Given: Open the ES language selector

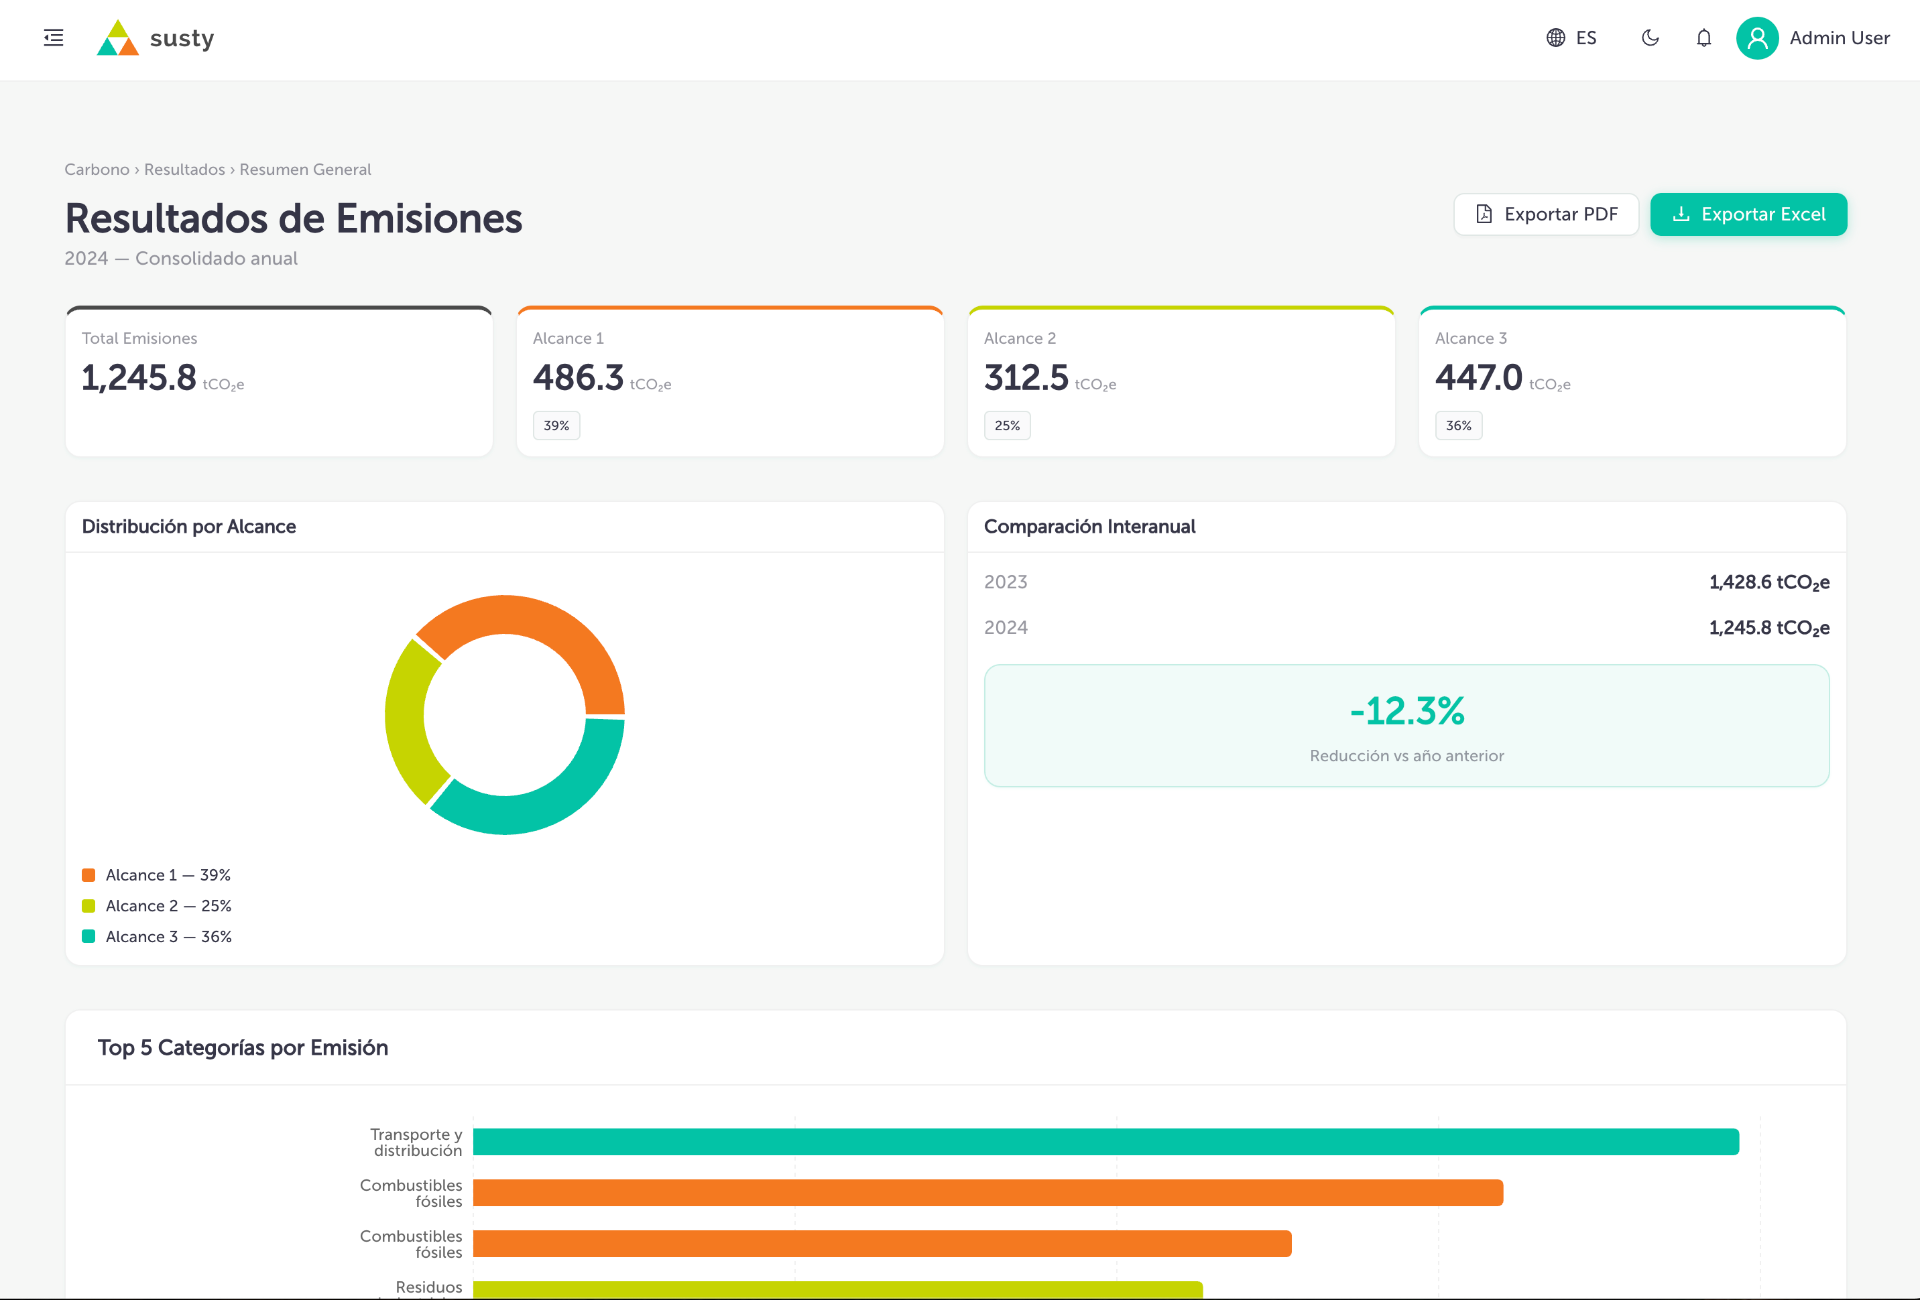Looking at the screenshot, I should (x=1572, y=38).
